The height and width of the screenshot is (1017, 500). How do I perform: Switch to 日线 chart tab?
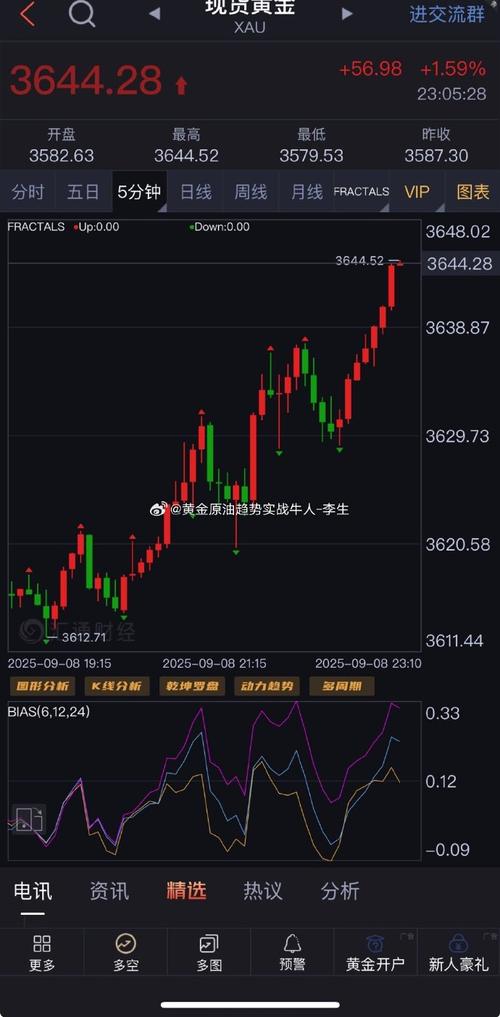tap(195, 192)
